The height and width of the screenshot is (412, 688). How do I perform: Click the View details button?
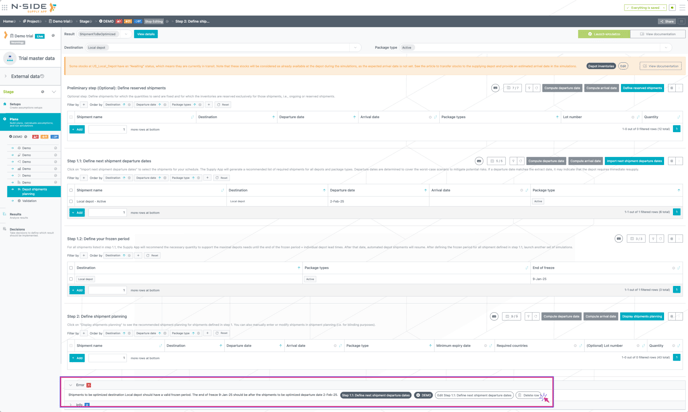(x=146, y=34)
